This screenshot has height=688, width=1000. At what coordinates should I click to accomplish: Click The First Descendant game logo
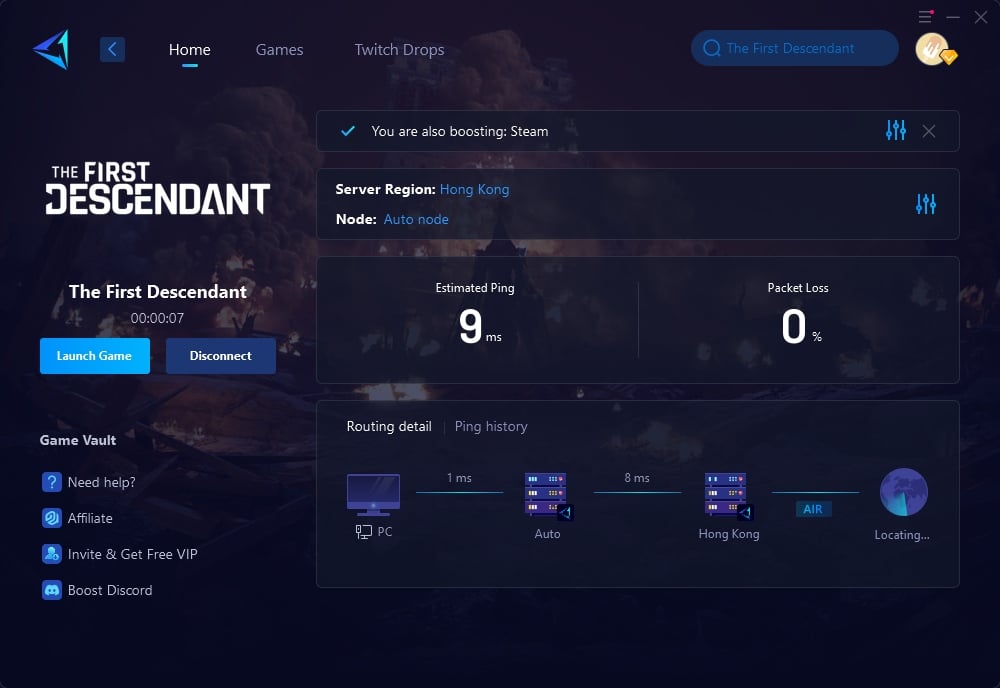pos(158,187)
